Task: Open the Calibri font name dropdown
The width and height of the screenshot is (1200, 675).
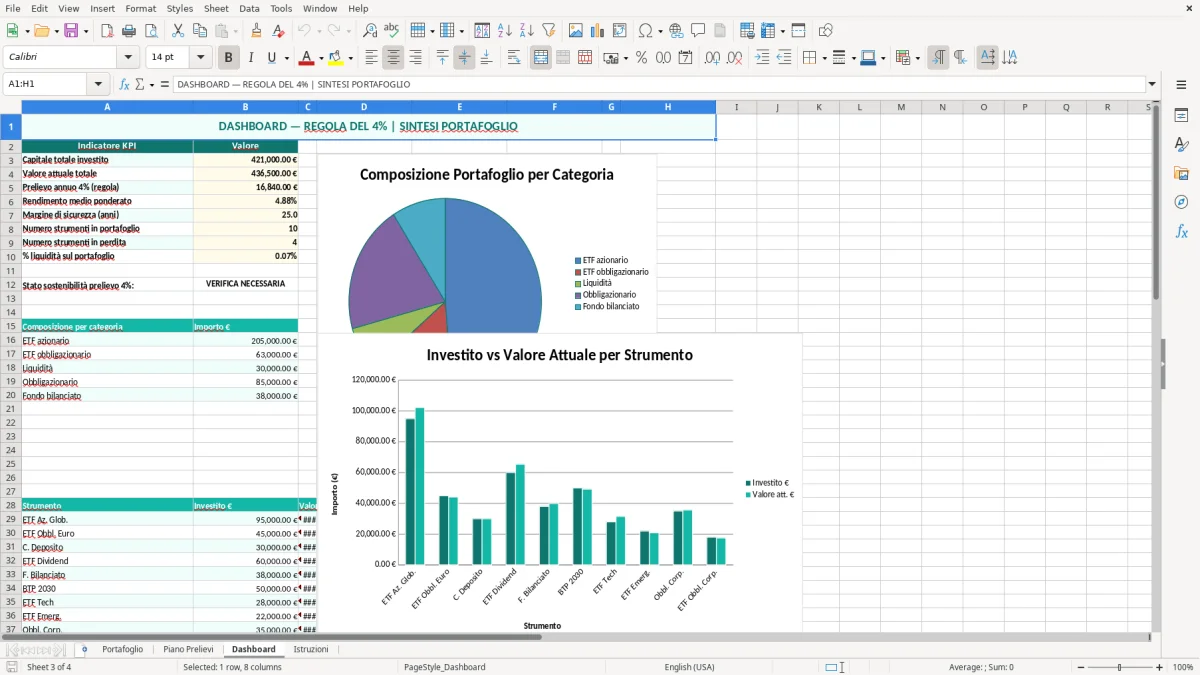Action: click(127, 58)
